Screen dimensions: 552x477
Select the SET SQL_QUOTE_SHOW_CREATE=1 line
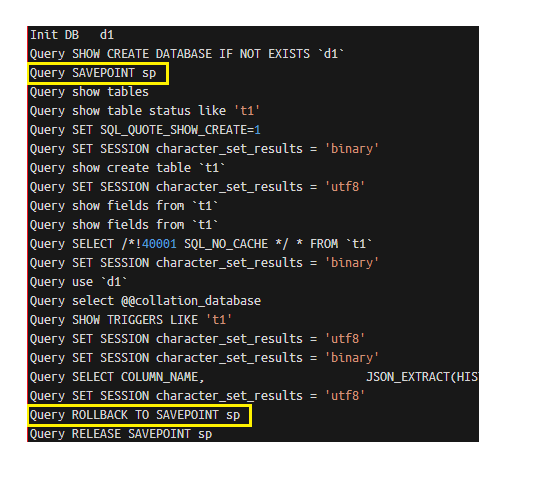click(x=145, y=130)
